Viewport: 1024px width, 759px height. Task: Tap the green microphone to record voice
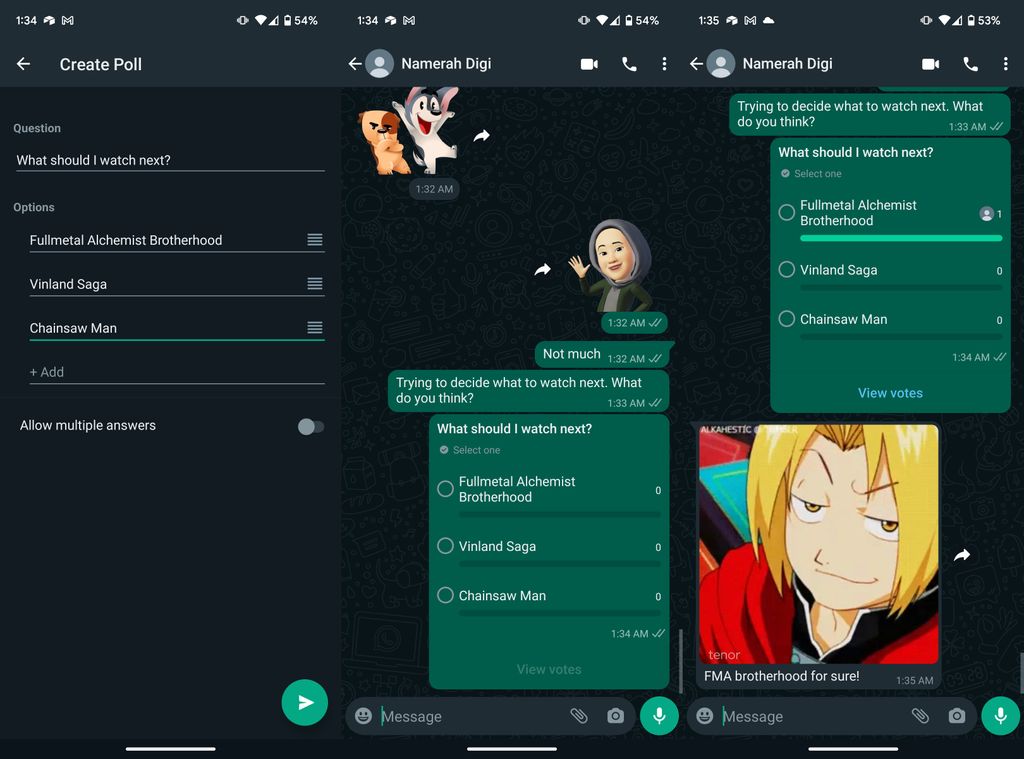point(1000,716)
